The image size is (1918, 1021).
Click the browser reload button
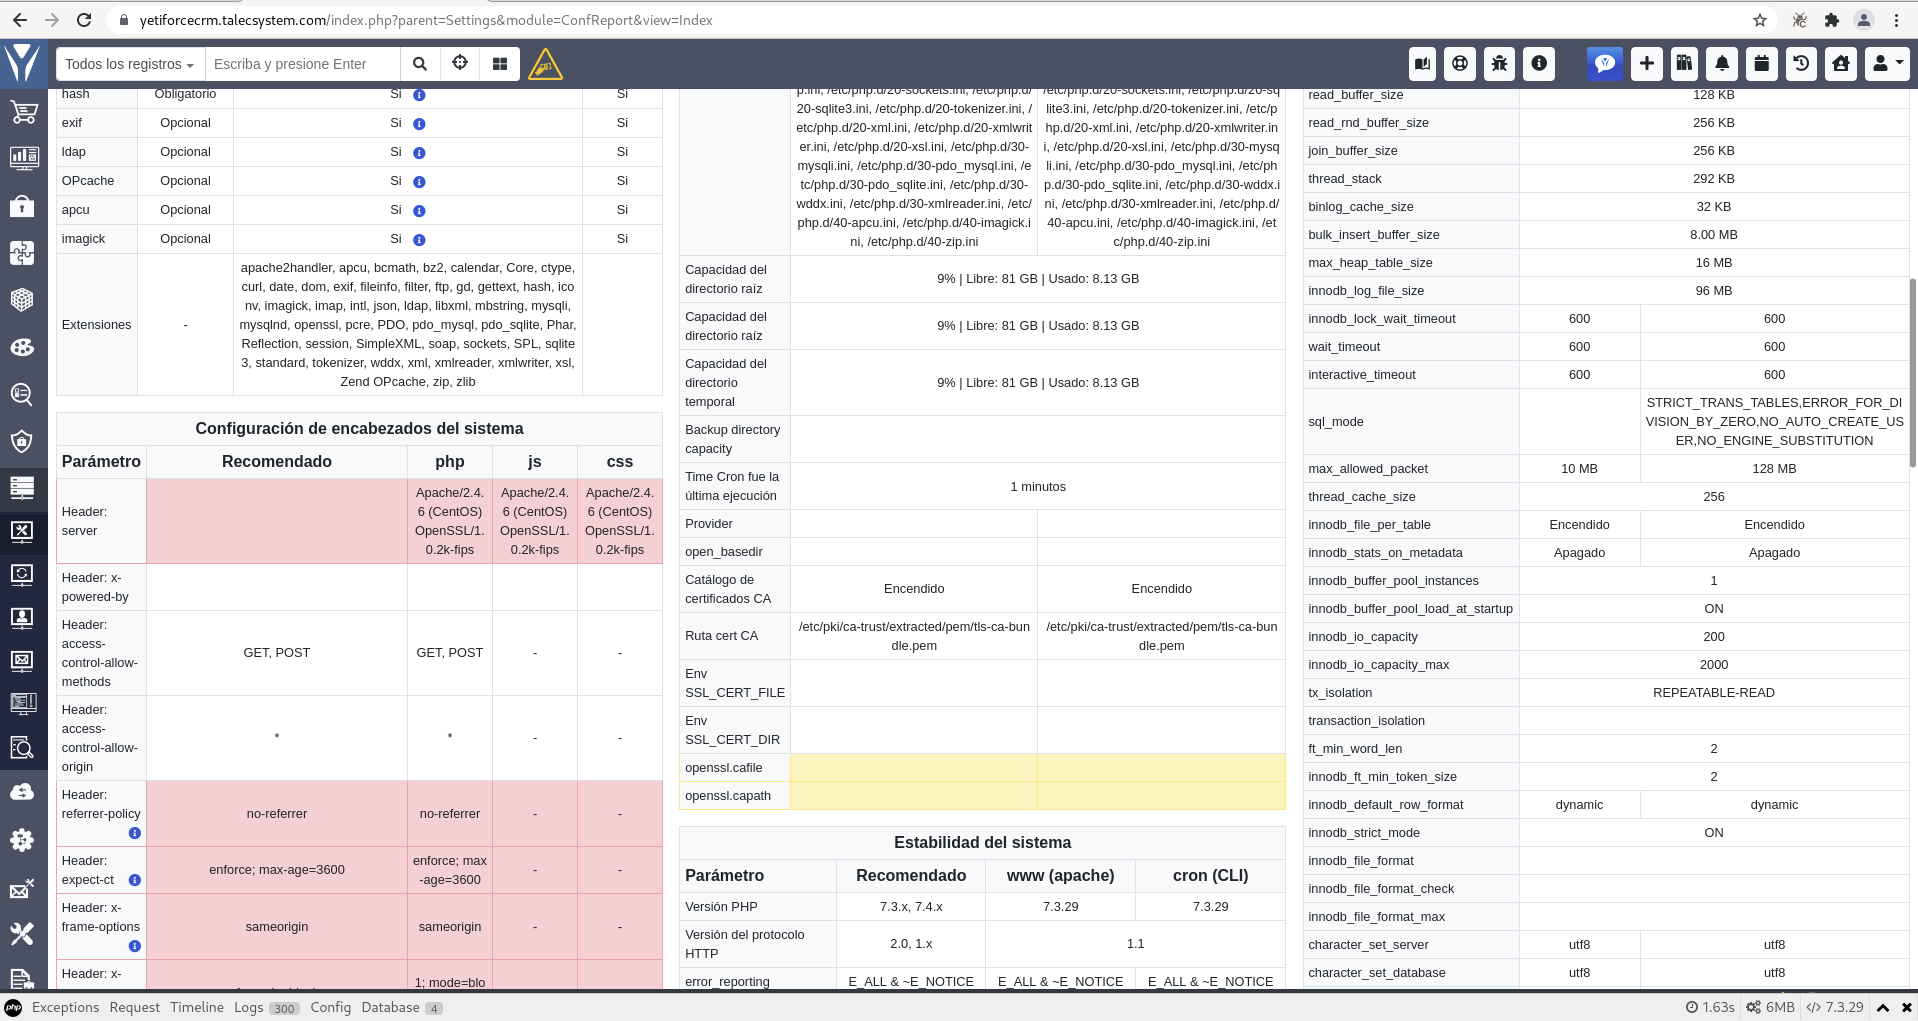(x=84, y=20)
